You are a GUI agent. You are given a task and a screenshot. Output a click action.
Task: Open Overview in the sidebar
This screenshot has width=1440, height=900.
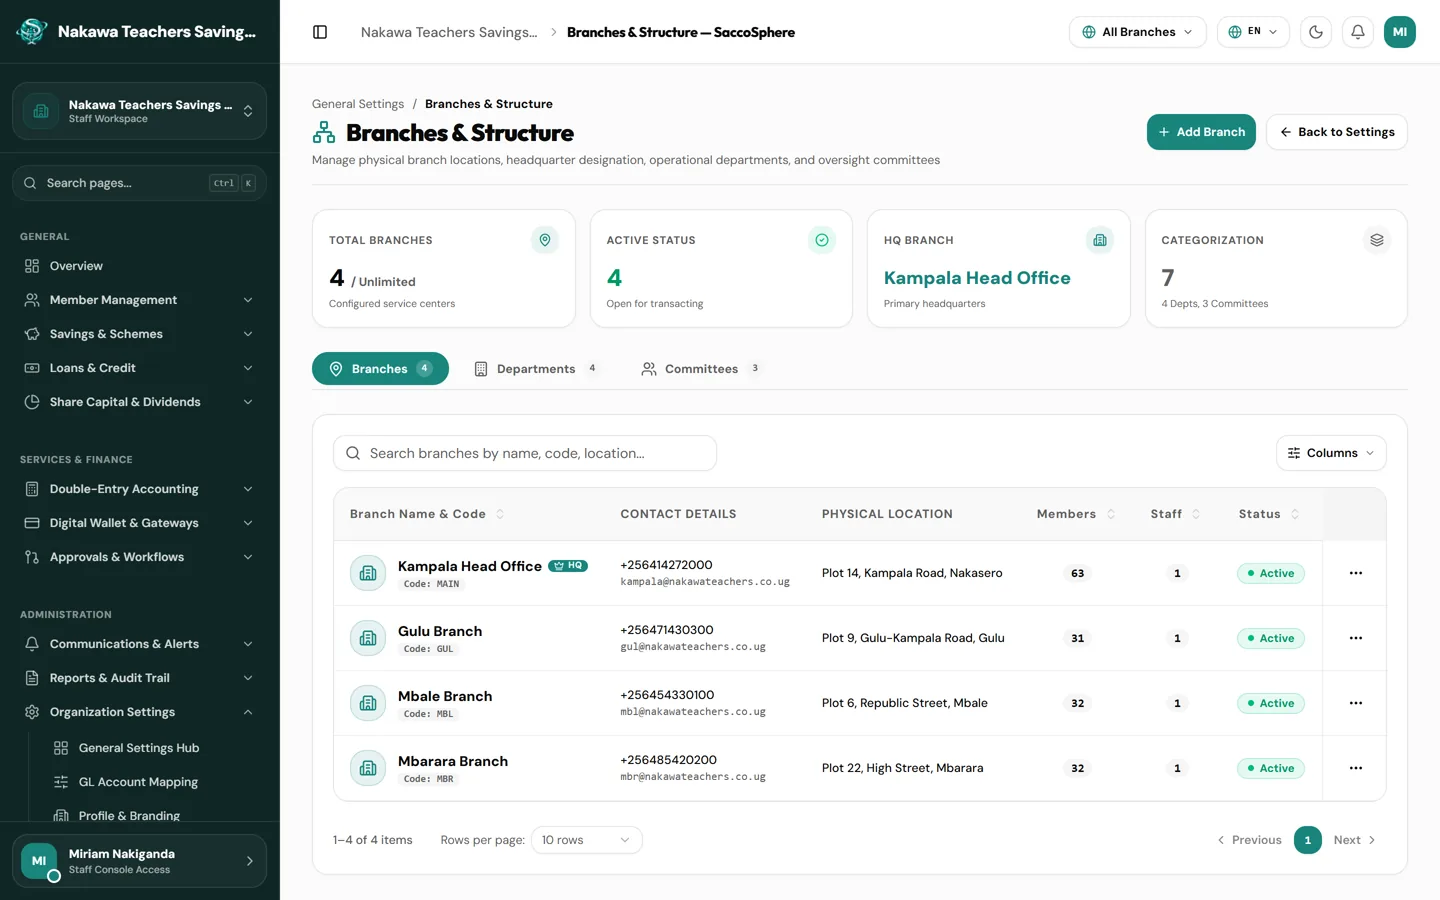(139, 266)
